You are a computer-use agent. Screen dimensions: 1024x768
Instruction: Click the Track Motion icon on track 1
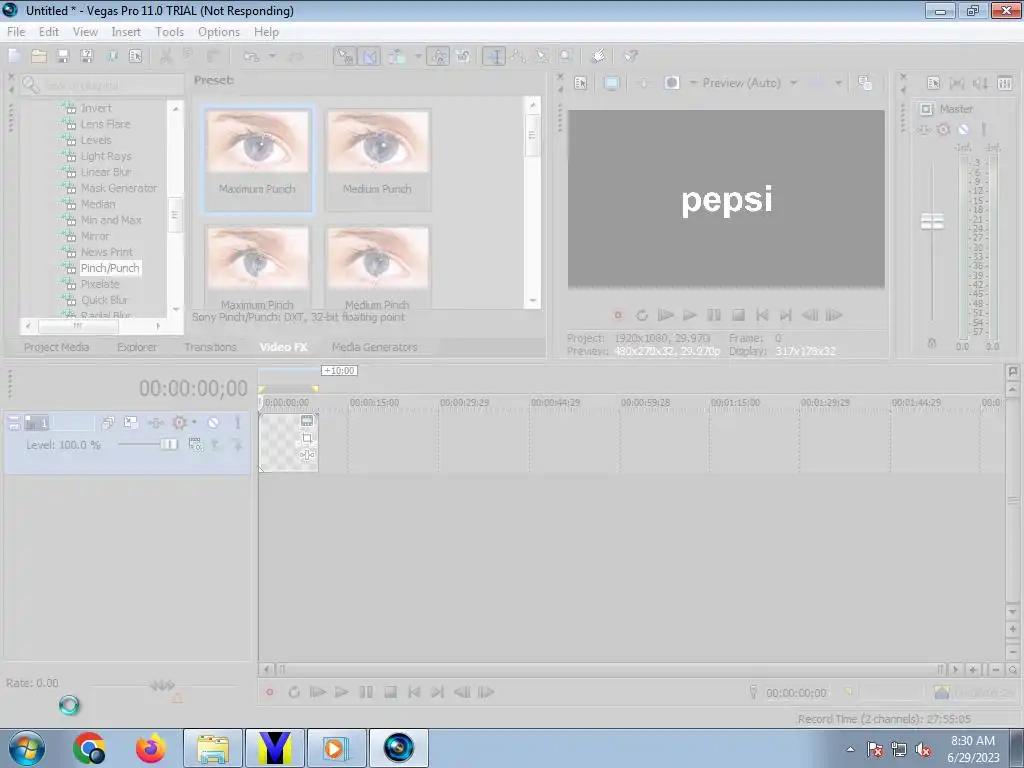coord(131,423)
